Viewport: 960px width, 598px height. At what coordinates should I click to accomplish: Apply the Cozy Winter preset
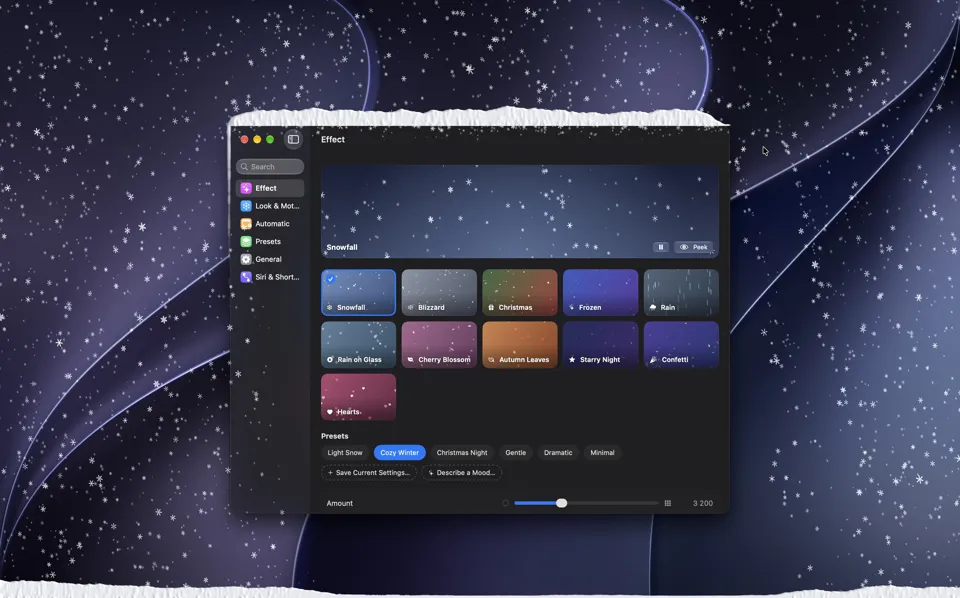(x=400, y=453)
